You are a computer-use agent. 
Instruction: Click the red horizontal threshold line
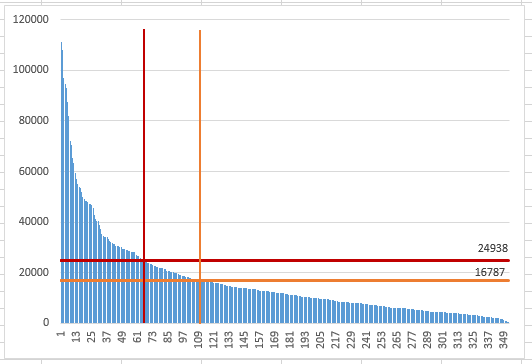pyautogui.click(x=285, y=261)
